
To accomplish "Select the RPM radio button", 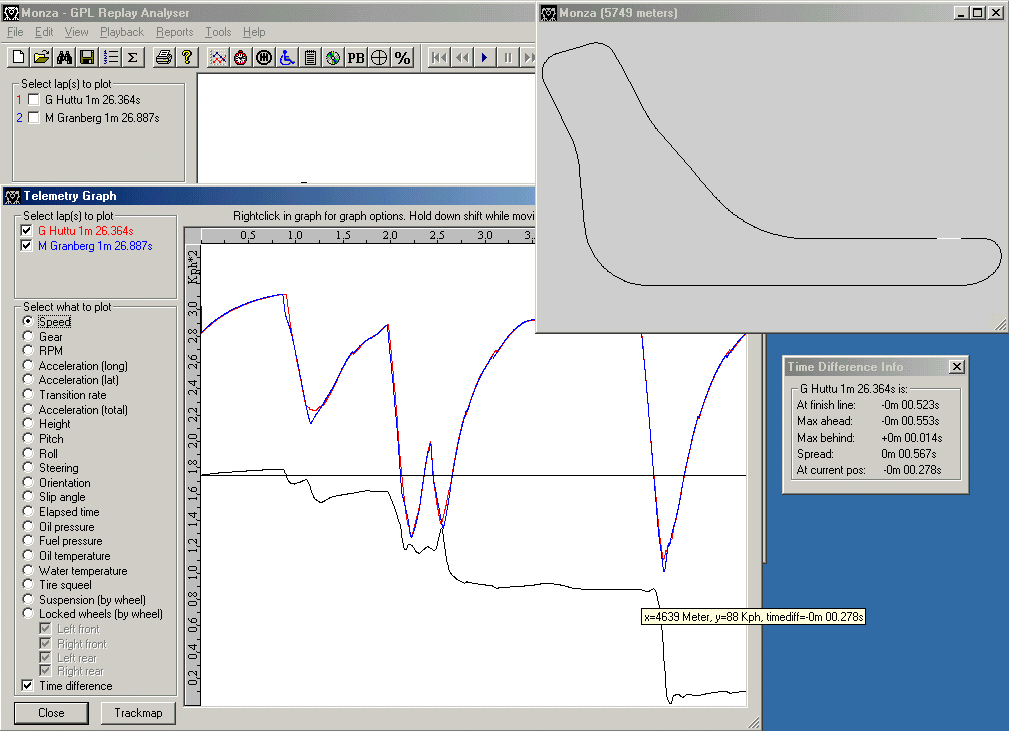I will 27,351.
